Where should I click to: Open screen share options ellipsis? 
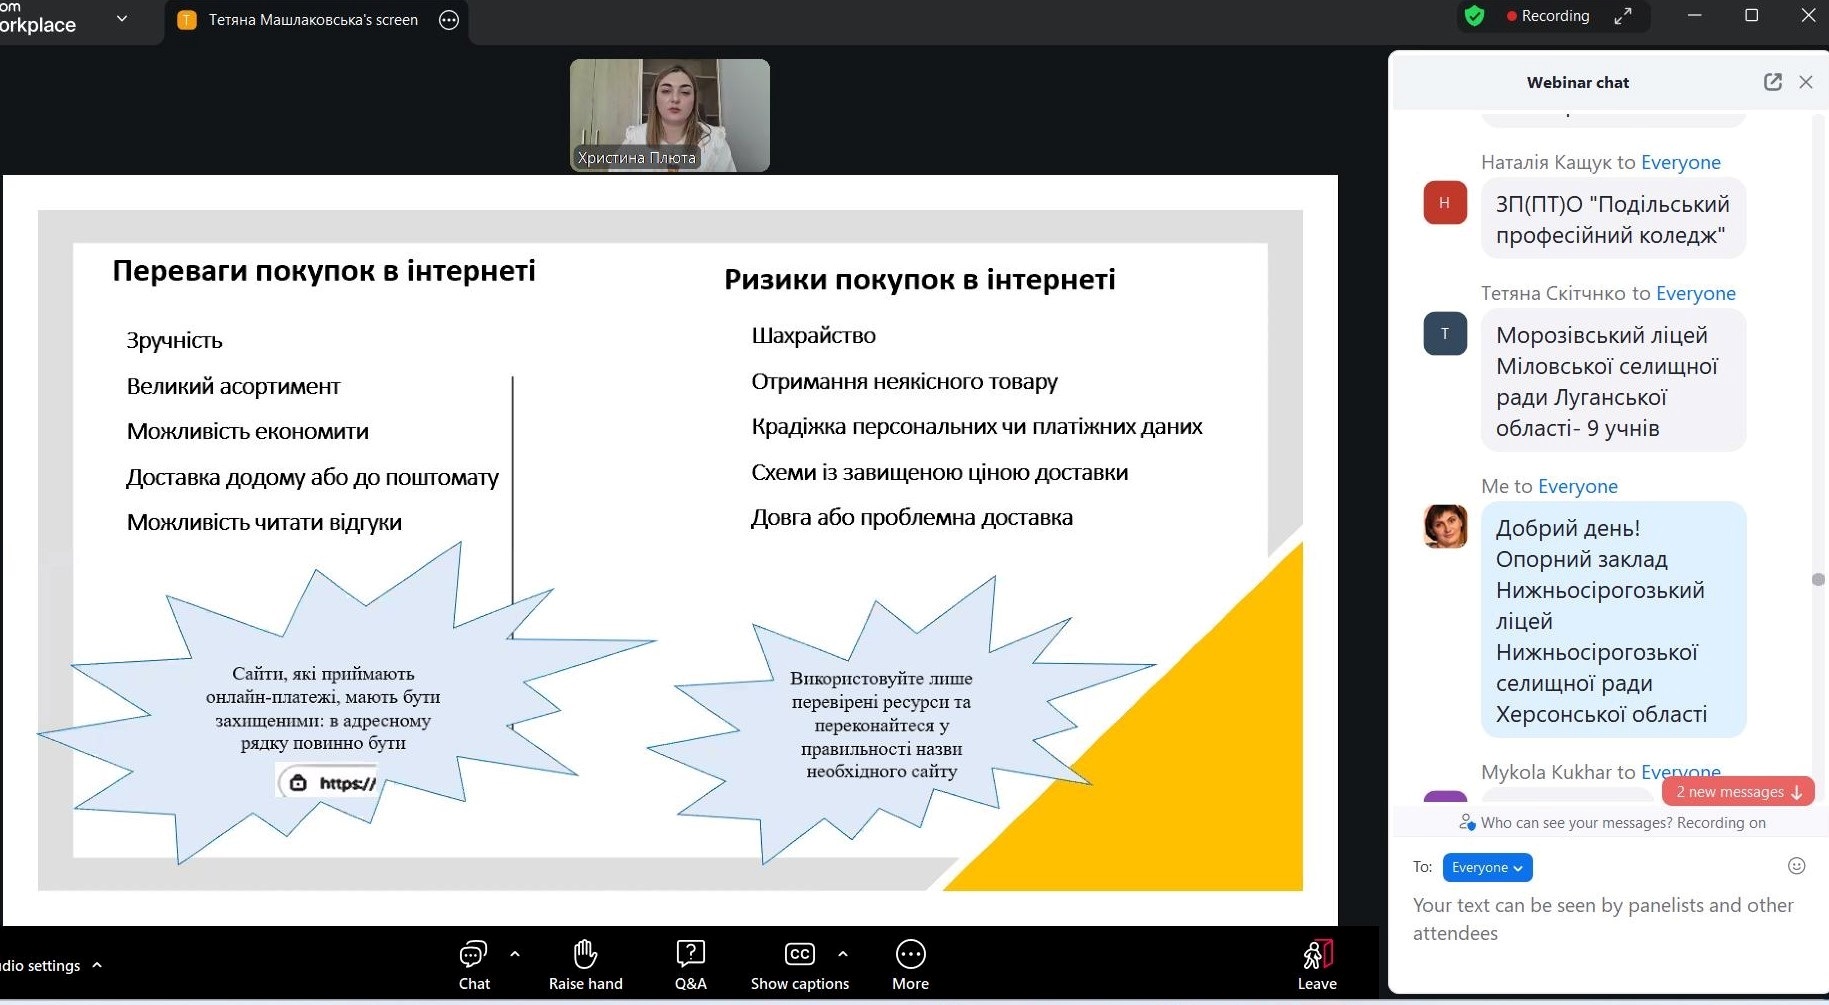coord(449,20)
